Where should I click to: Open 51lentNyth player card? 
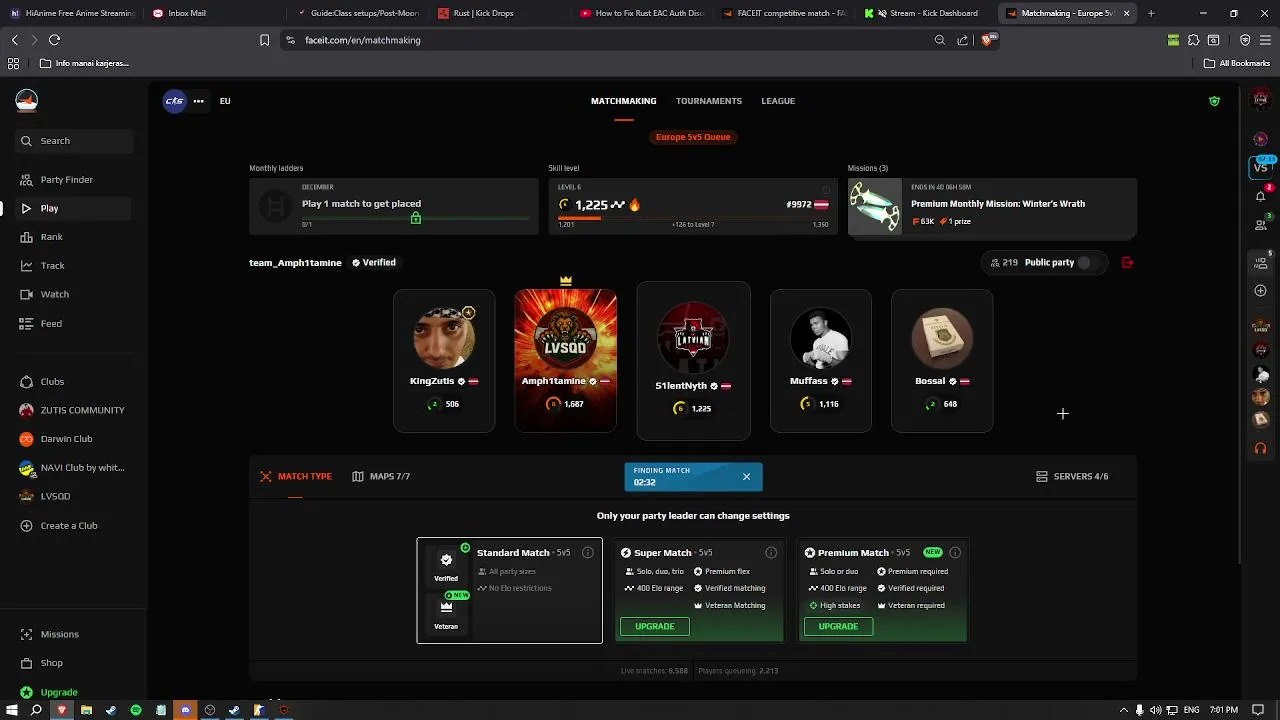[693, 361]
